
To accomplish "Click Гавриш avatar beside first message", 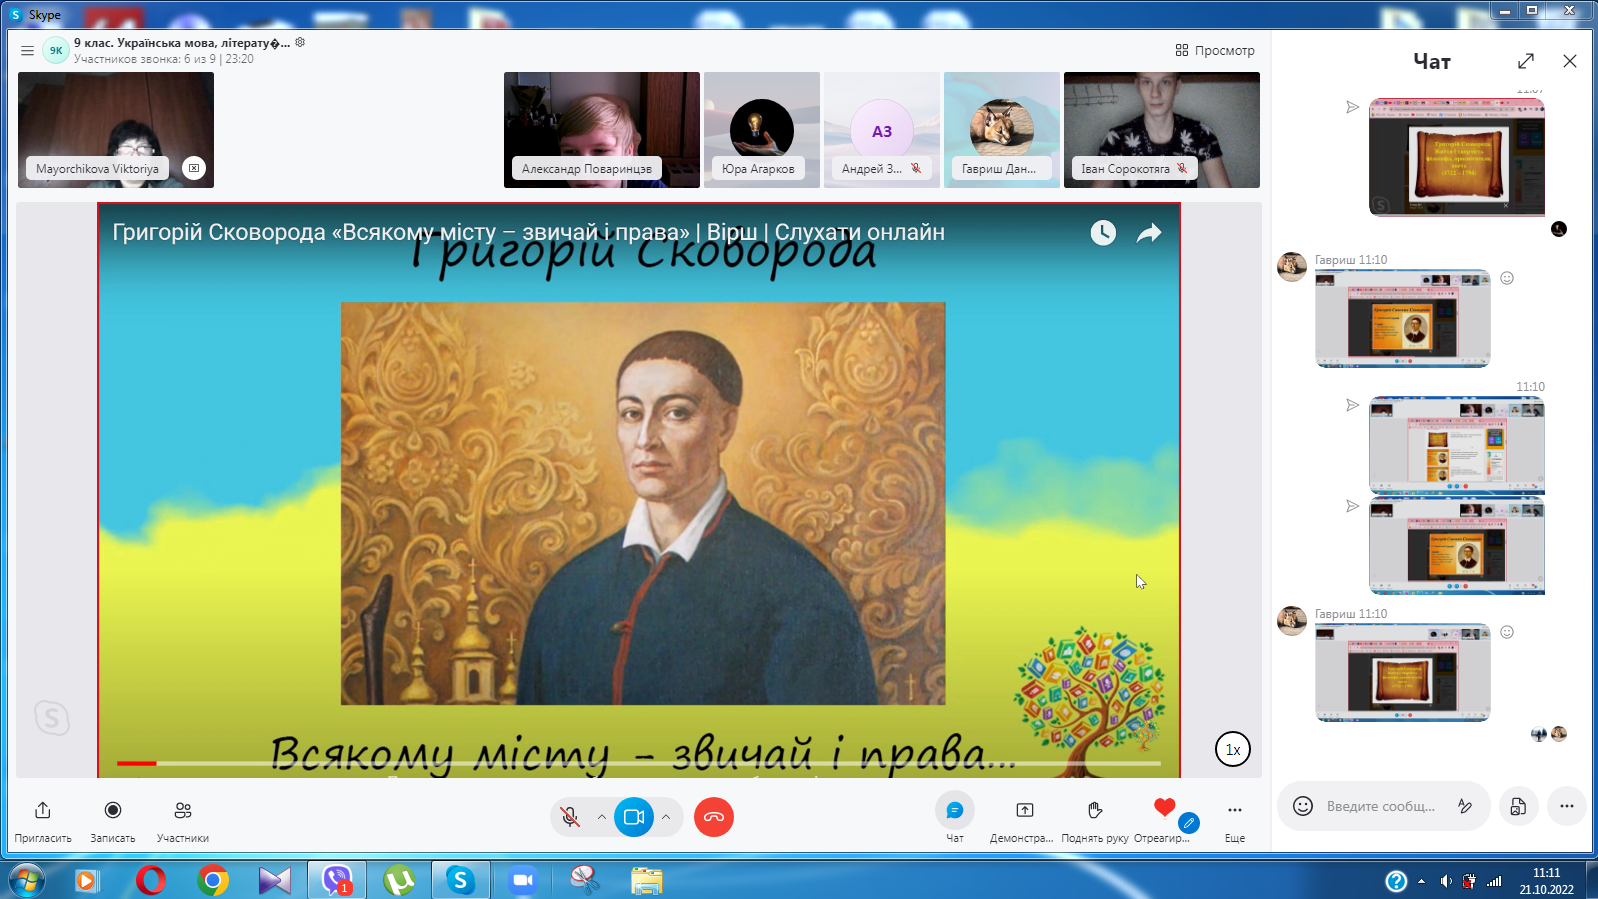I will click(x=1292, y=267).
